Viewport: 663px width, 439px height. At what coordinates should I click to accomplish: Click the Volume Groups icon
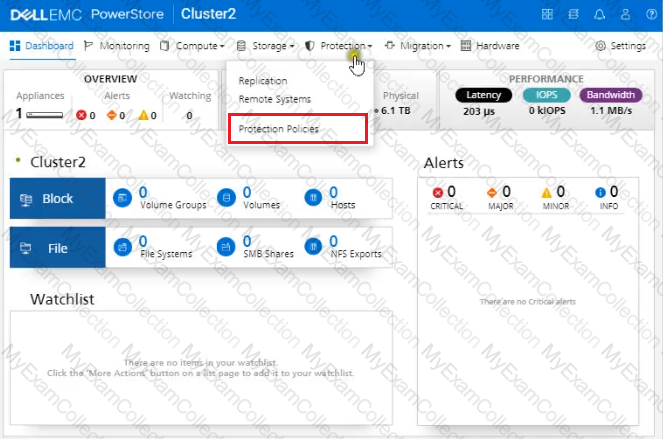coord(122,198)
